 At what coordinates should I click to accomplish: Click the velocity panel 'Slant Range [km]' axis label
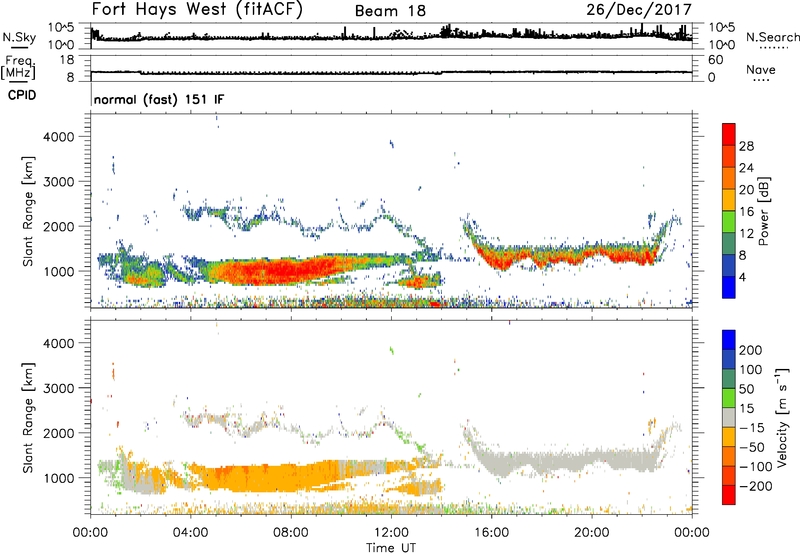point(28,418)
